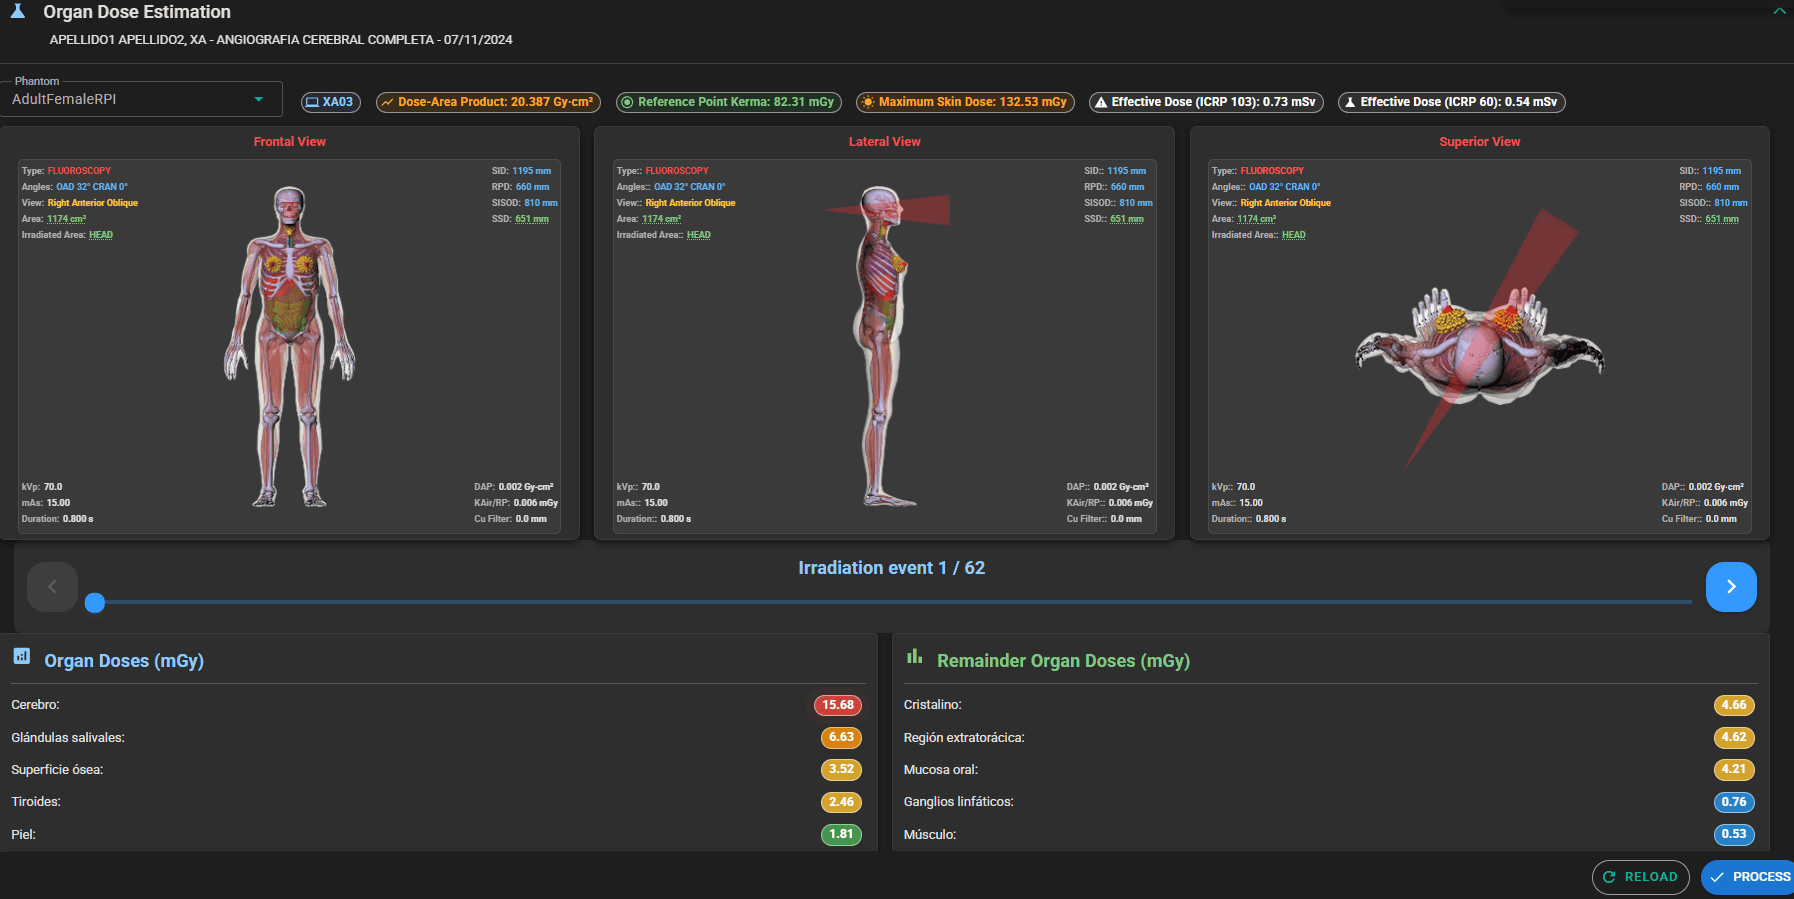Click the laptop icon in the XA03 chip
1794x899 pixels.
312,102
